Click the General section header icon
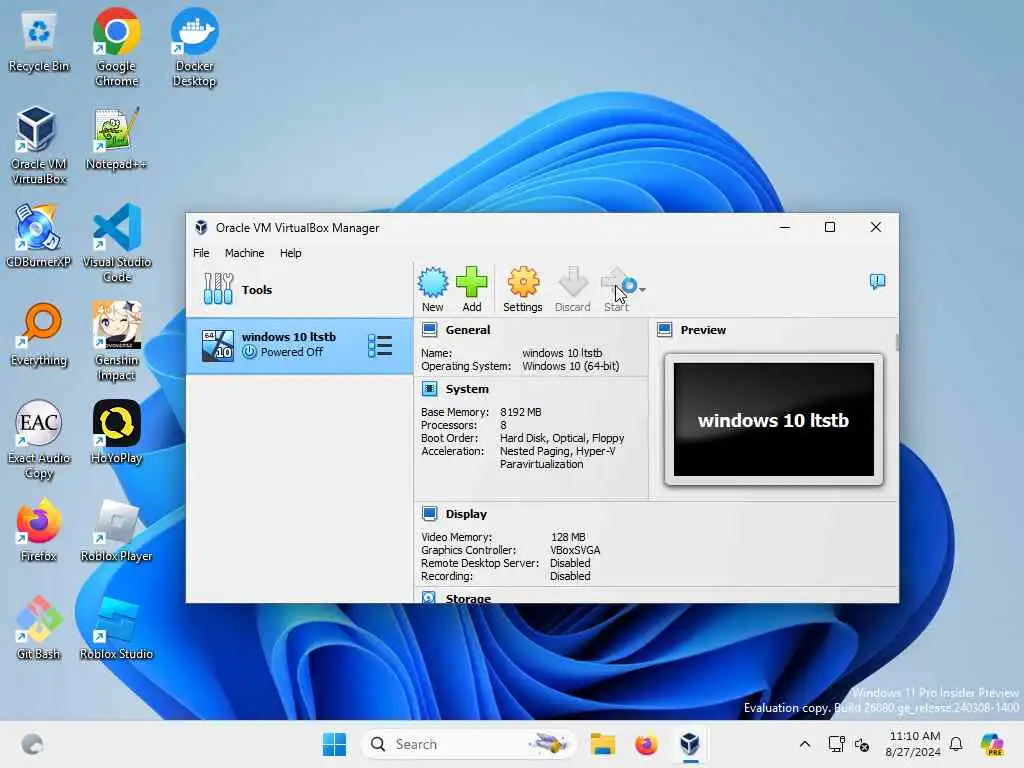Screen dimensions: 1024x768 pos(429,330)
